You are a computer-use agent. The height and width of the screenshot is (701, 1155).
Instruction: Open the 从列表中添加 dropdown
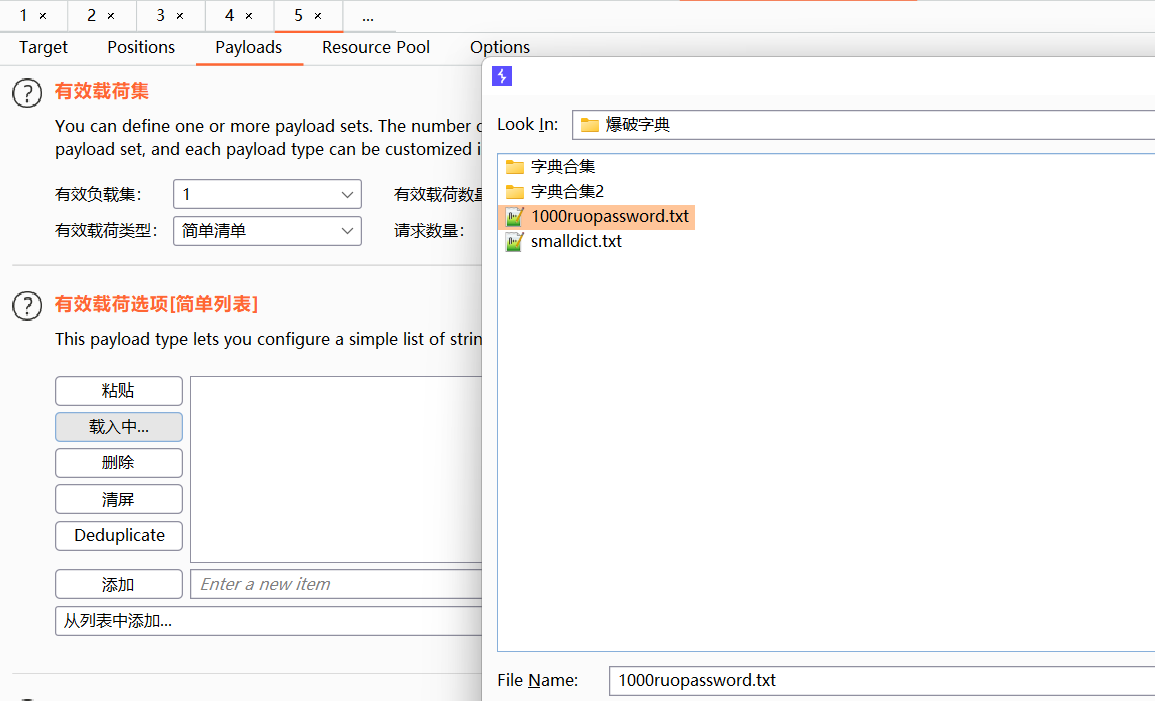[x=269, y=621]
